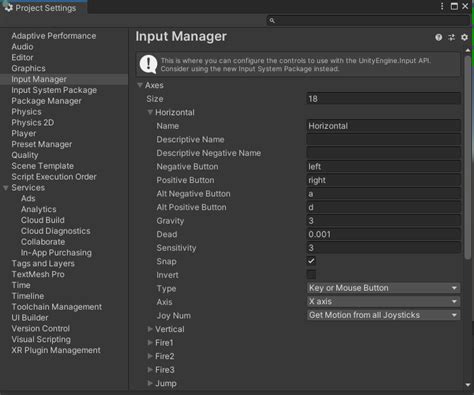Select UI Builder settings

coord(30,318)
